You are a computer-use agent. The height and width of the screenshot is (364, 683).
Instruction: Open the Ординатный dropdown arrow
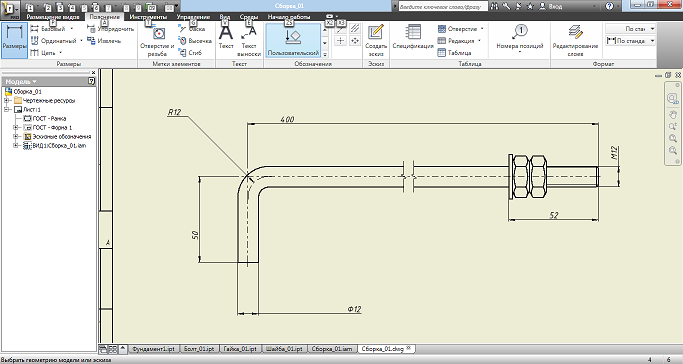point(81,40)
